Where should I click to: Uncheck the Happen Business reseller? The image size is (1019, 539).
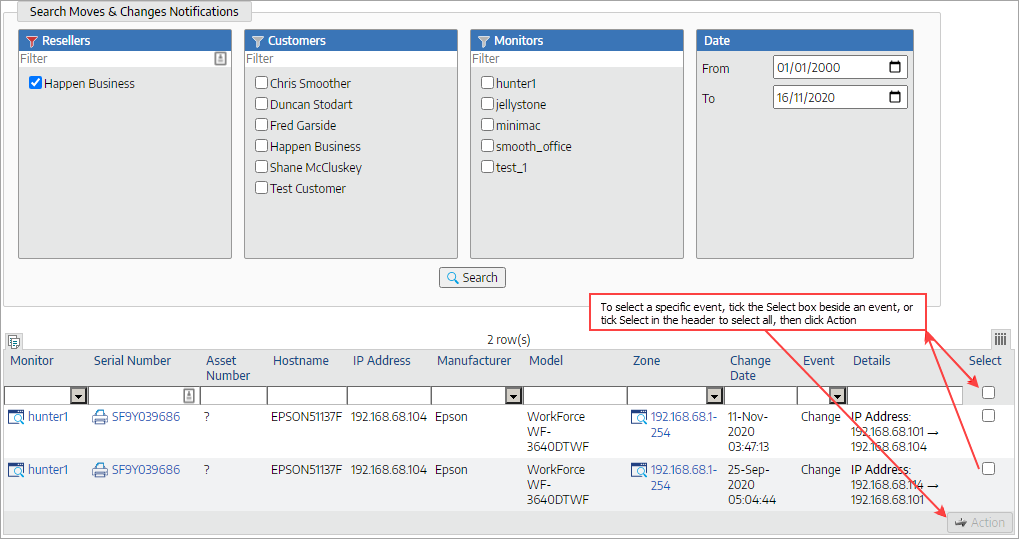36,83
